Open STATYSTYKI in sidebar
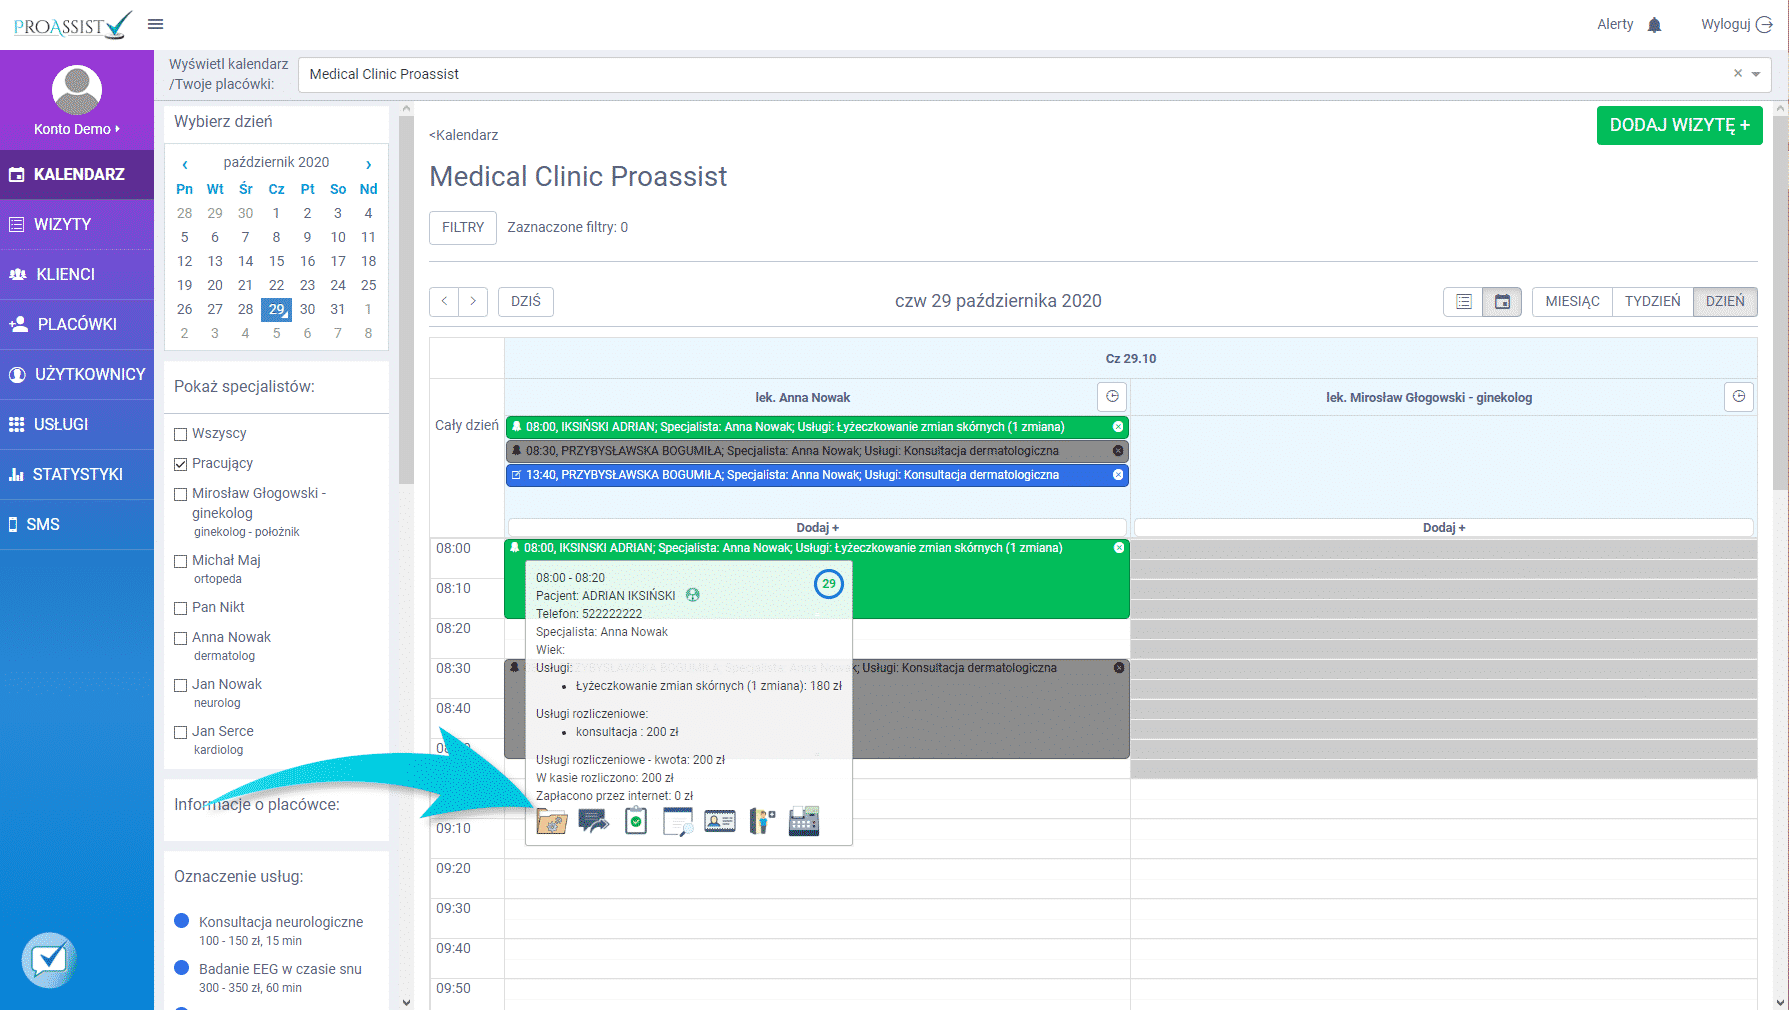 click(x=77, y=474)
